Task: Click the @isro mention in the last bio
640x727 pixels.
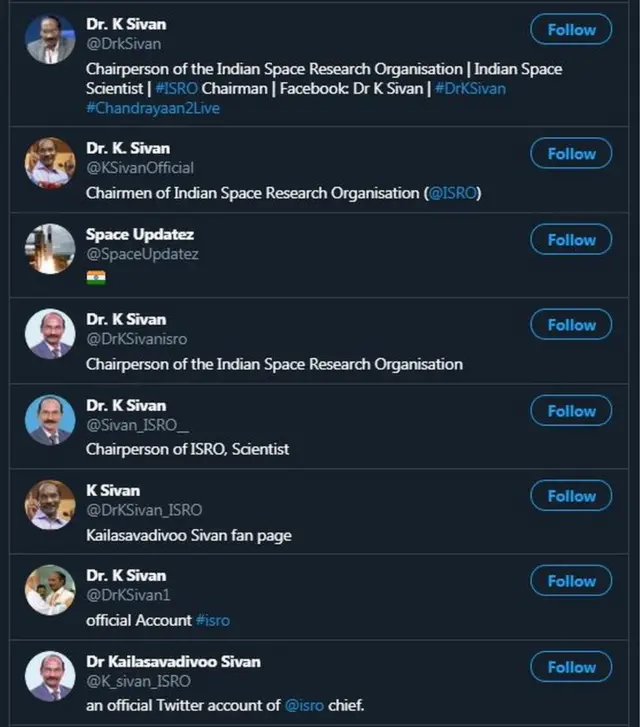Action: pos(305,705)
